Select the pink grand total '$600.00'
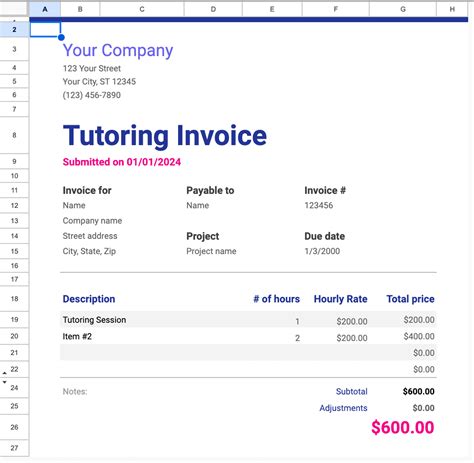Viewport: 474px width, 463px height. tap(403, 428)
